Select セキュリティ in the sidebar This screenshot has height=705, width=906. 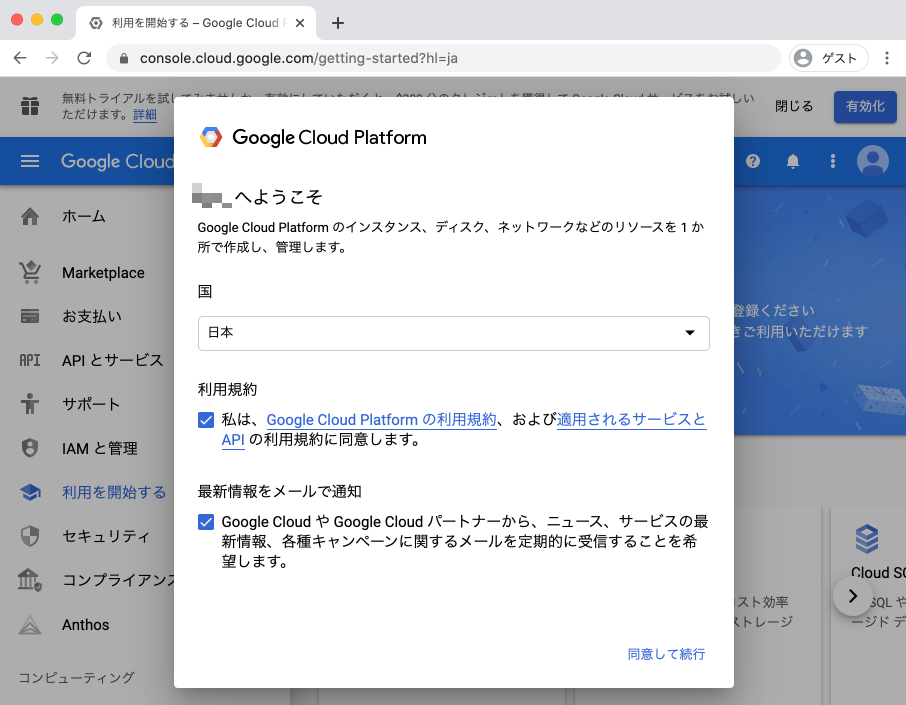click(106, 536)
